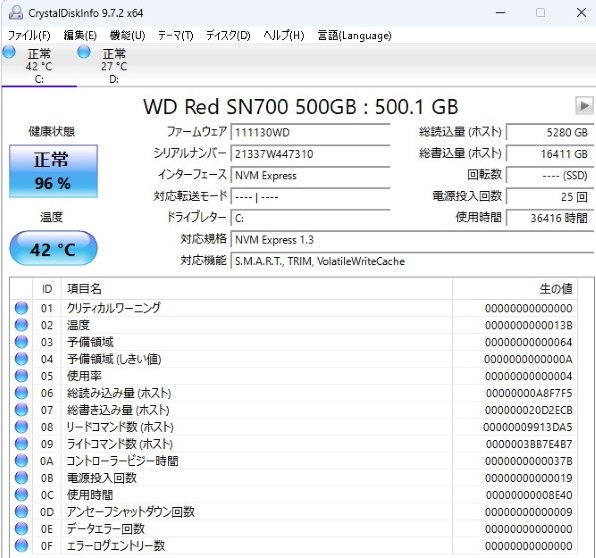
Task: Switch to the C: drive tab at 42 °C
Action: click(x=39, y=65)
